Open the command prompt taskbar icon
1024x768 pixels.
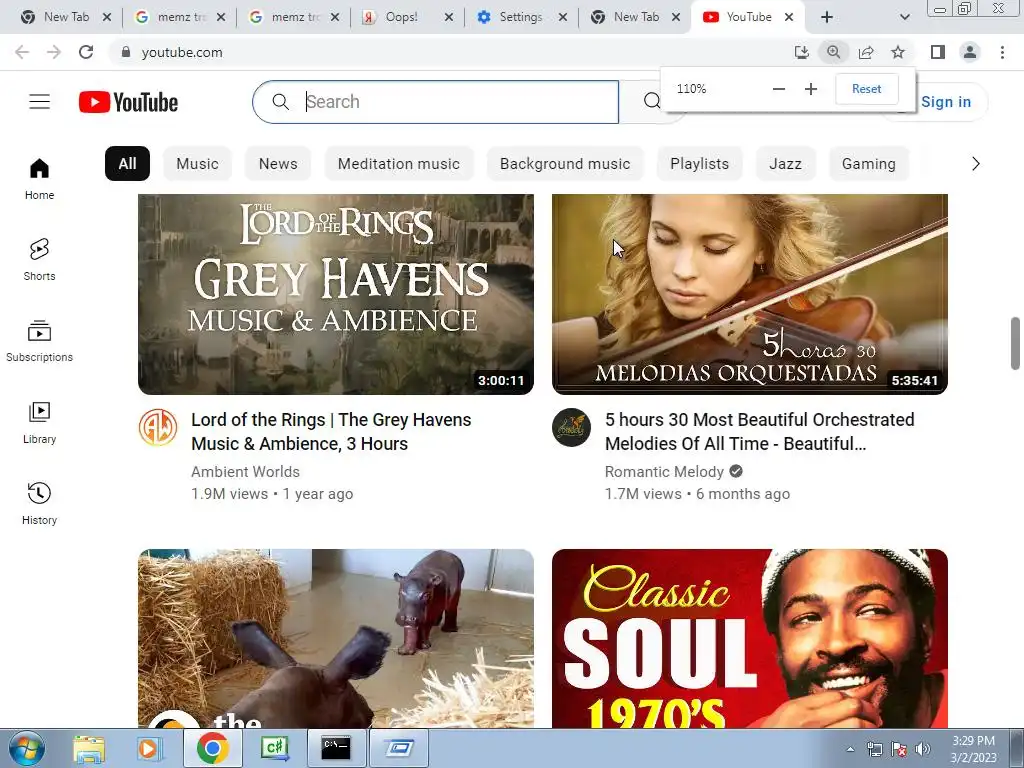point(336,748)
